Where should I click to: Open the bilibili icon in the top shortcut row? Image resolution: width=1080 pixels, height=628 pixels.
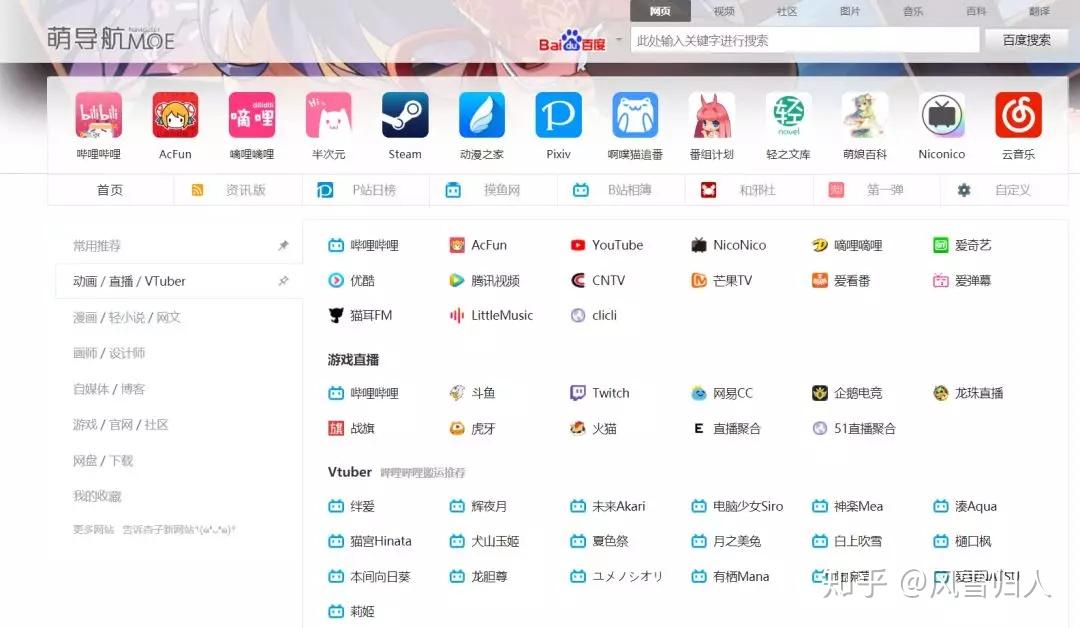click(98, 115)
